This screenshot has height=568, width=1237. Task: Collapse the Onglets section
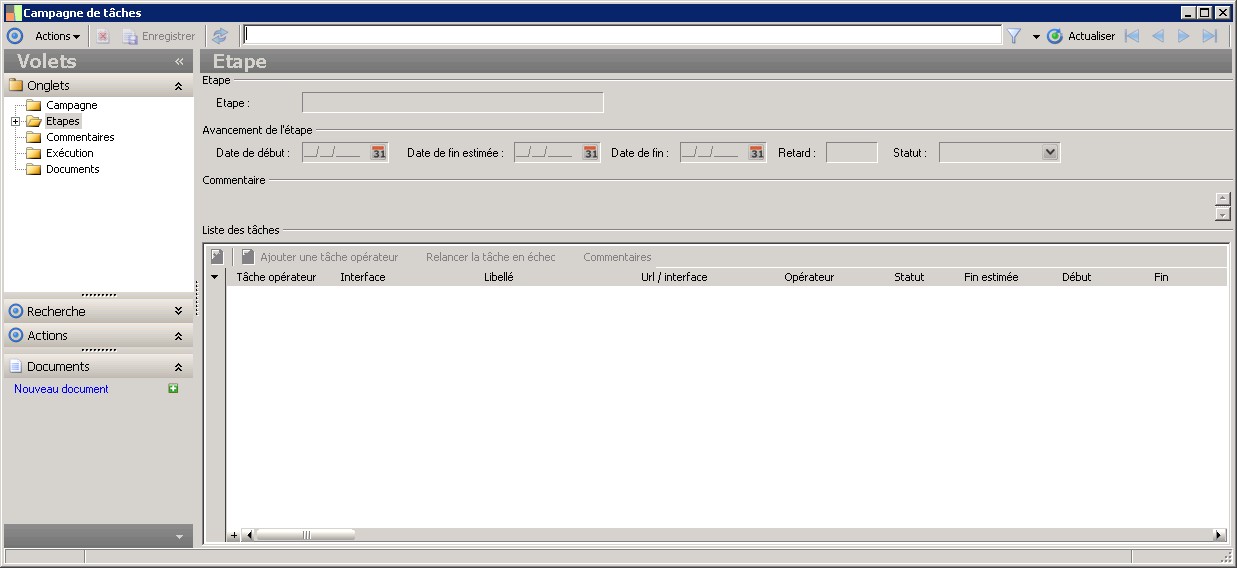(x=178, y=86)
